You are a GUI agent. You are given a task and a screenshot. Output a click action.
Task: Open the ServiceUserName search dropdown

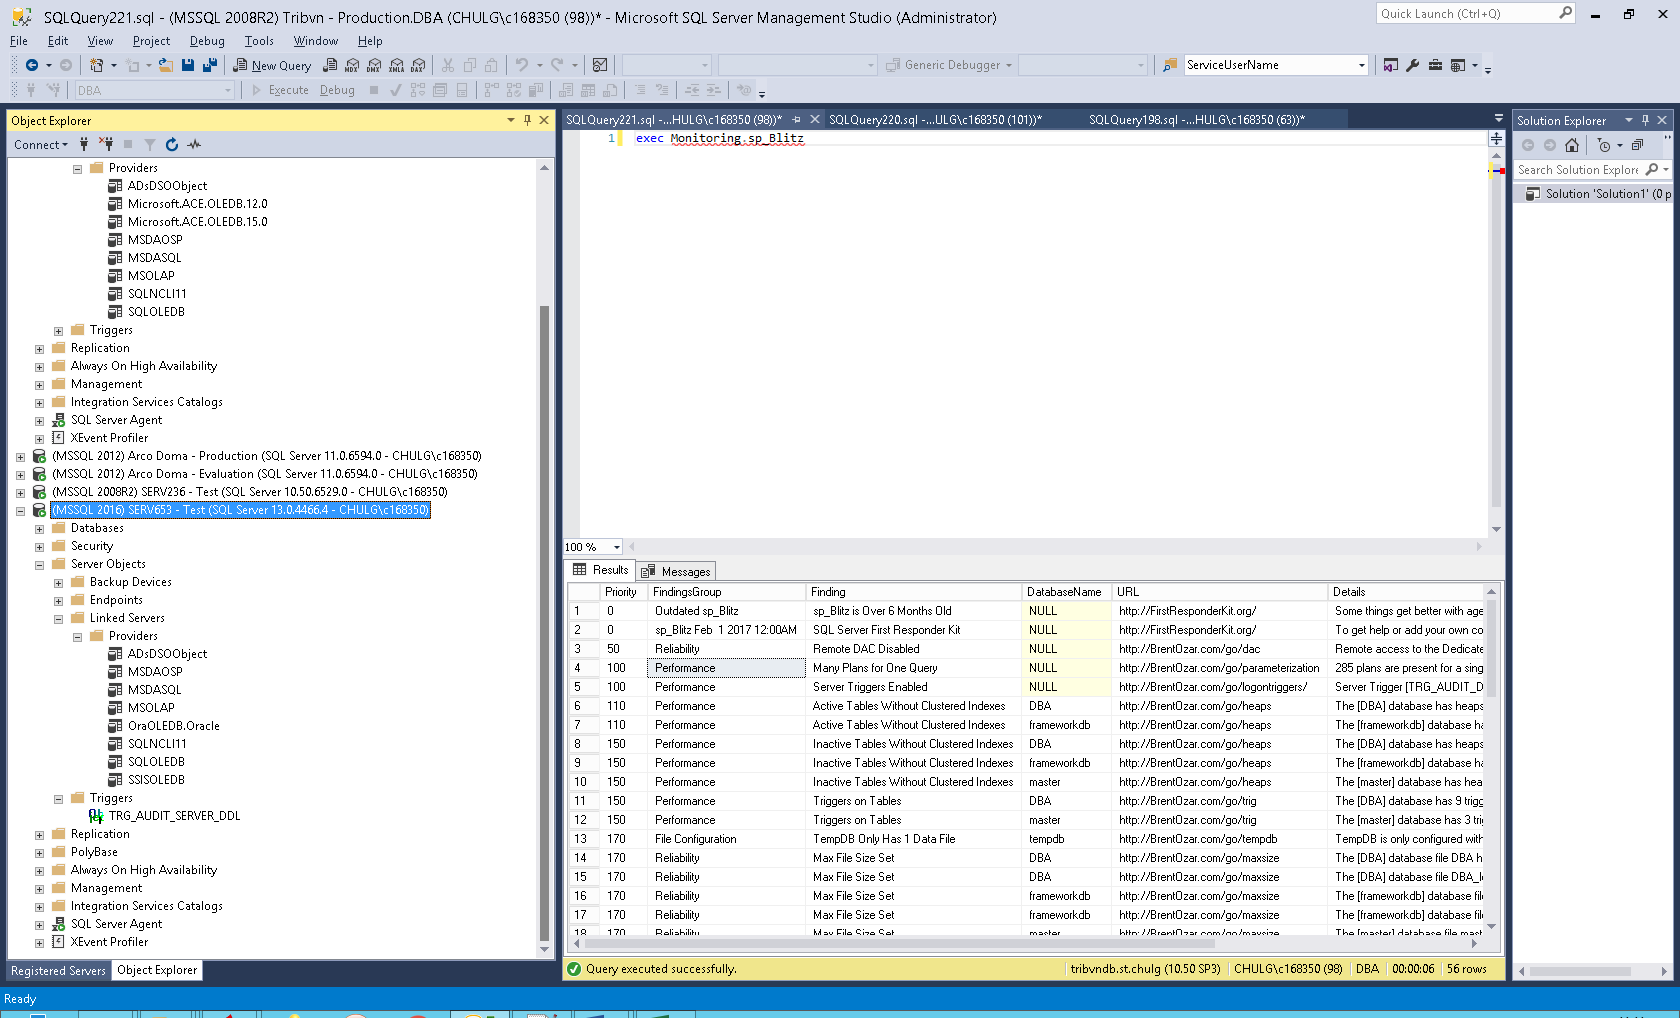[x=1361, y=65]
